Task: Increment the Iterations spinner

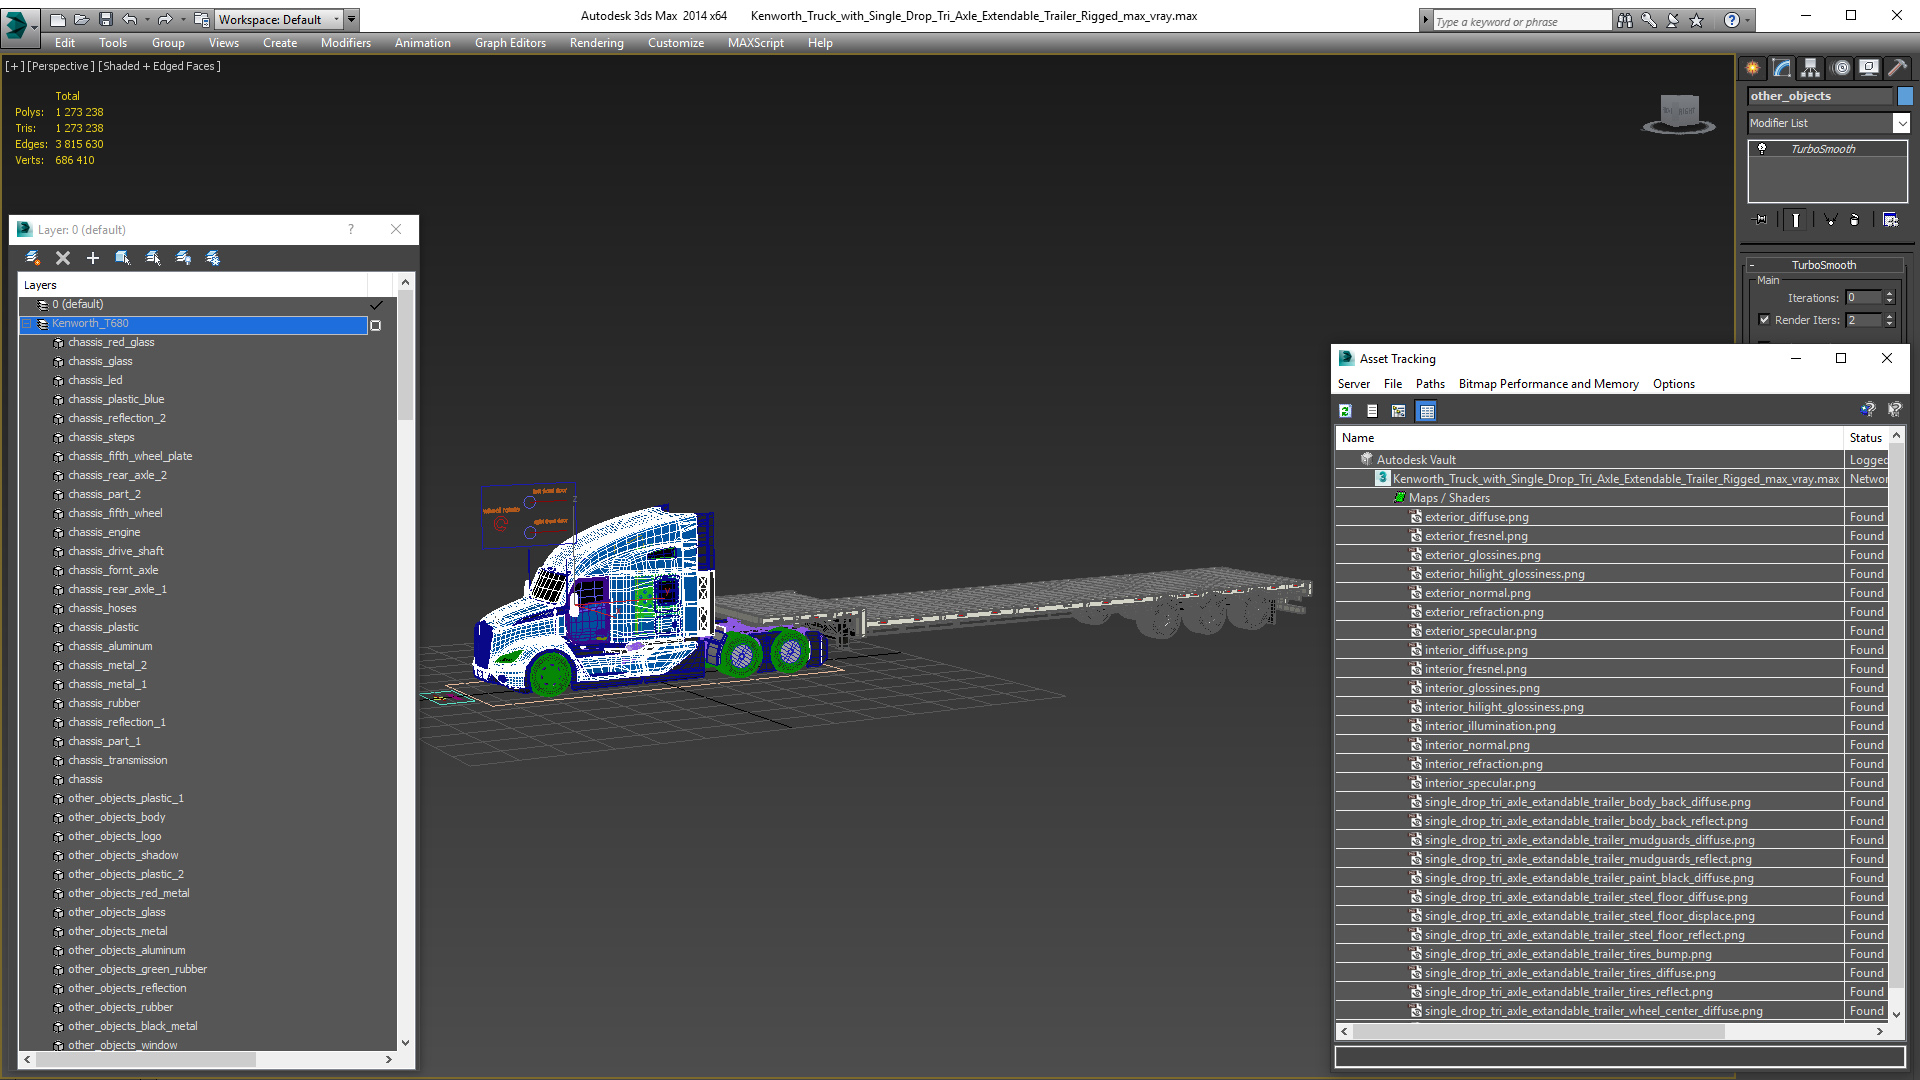Action: [x=1890, y=294]
